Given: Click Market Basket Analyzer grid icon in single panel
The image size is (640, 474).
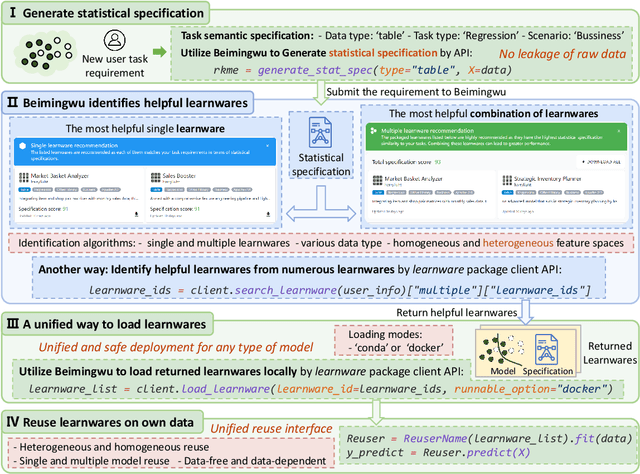Looking at the screenshot, I should coord(24,177).
